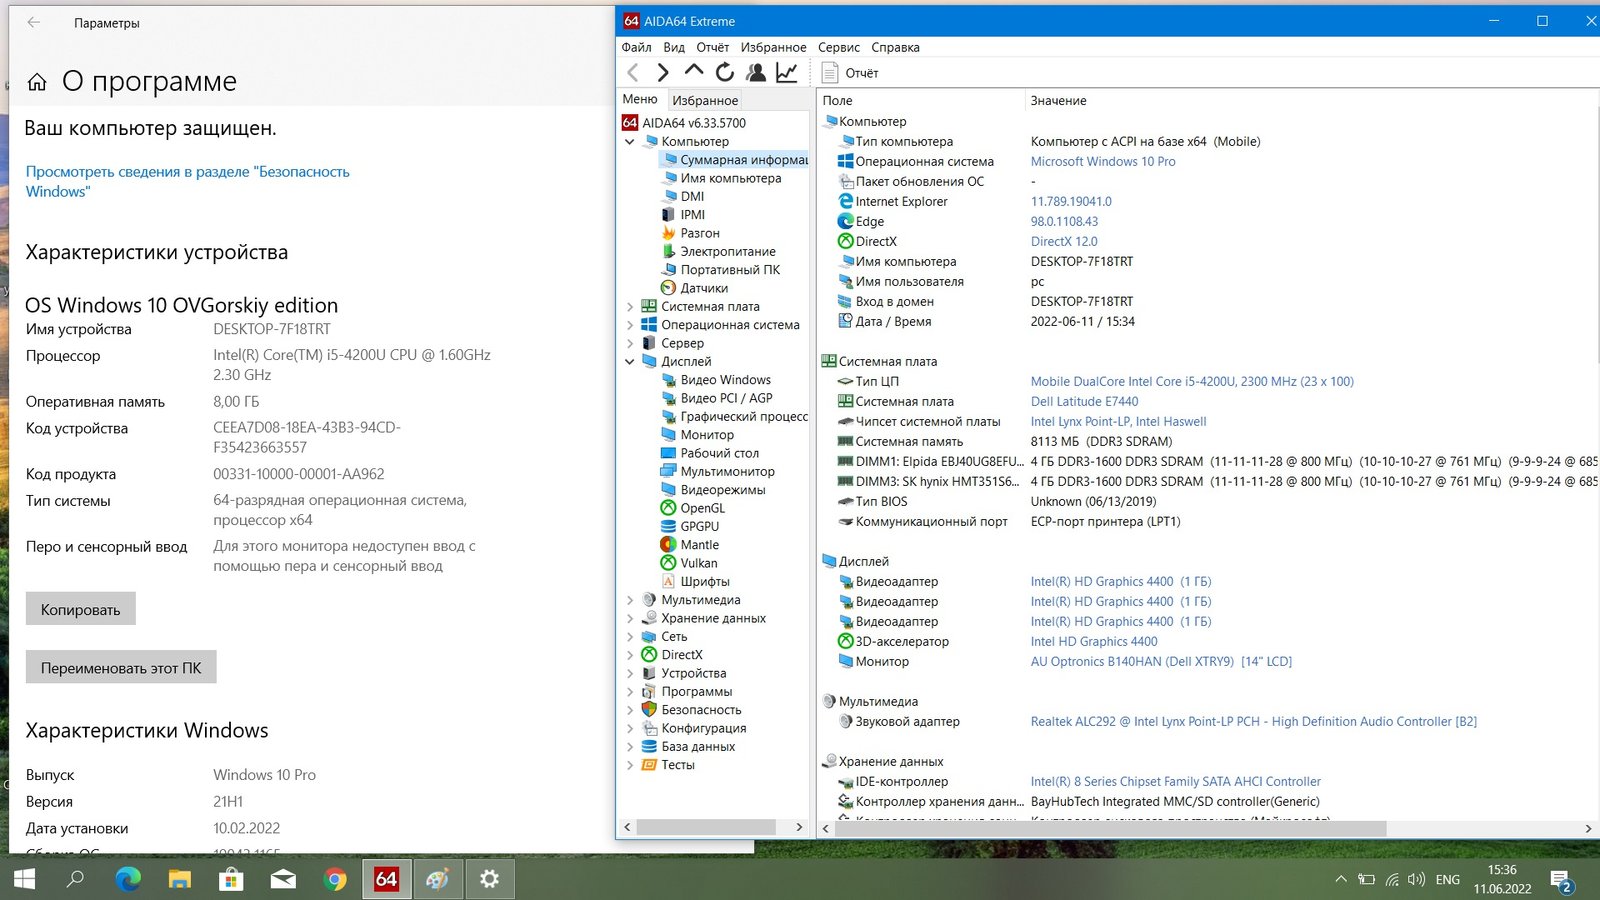Click Microsoft Windows 10 Pro value link

(x=1103, y=161)
